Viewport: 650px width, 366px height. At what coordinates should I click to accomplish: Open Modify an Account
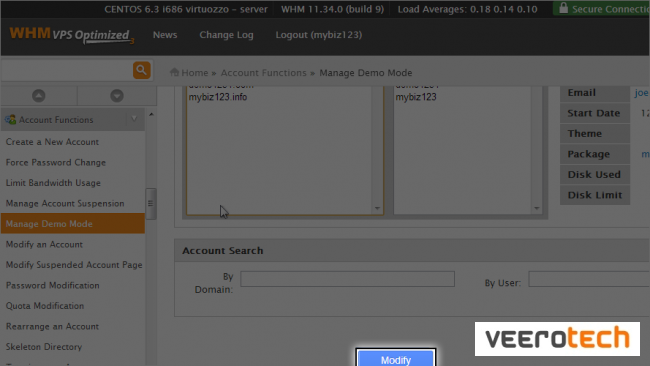44,245
